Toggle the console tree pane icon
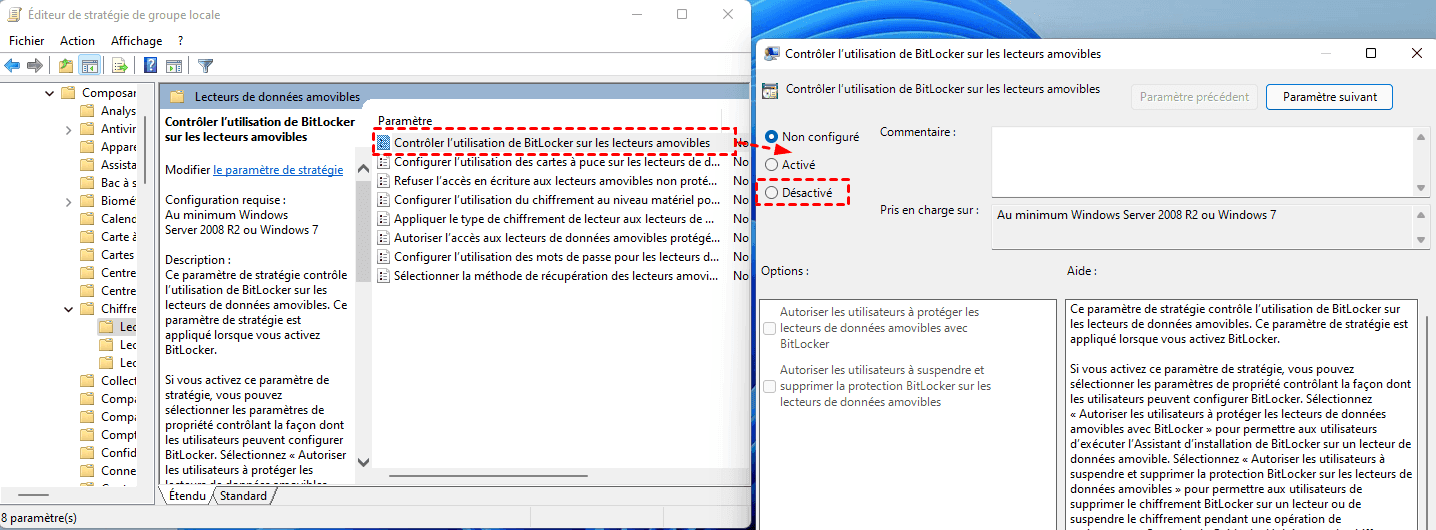The image size is (1436, 530). 90,66
